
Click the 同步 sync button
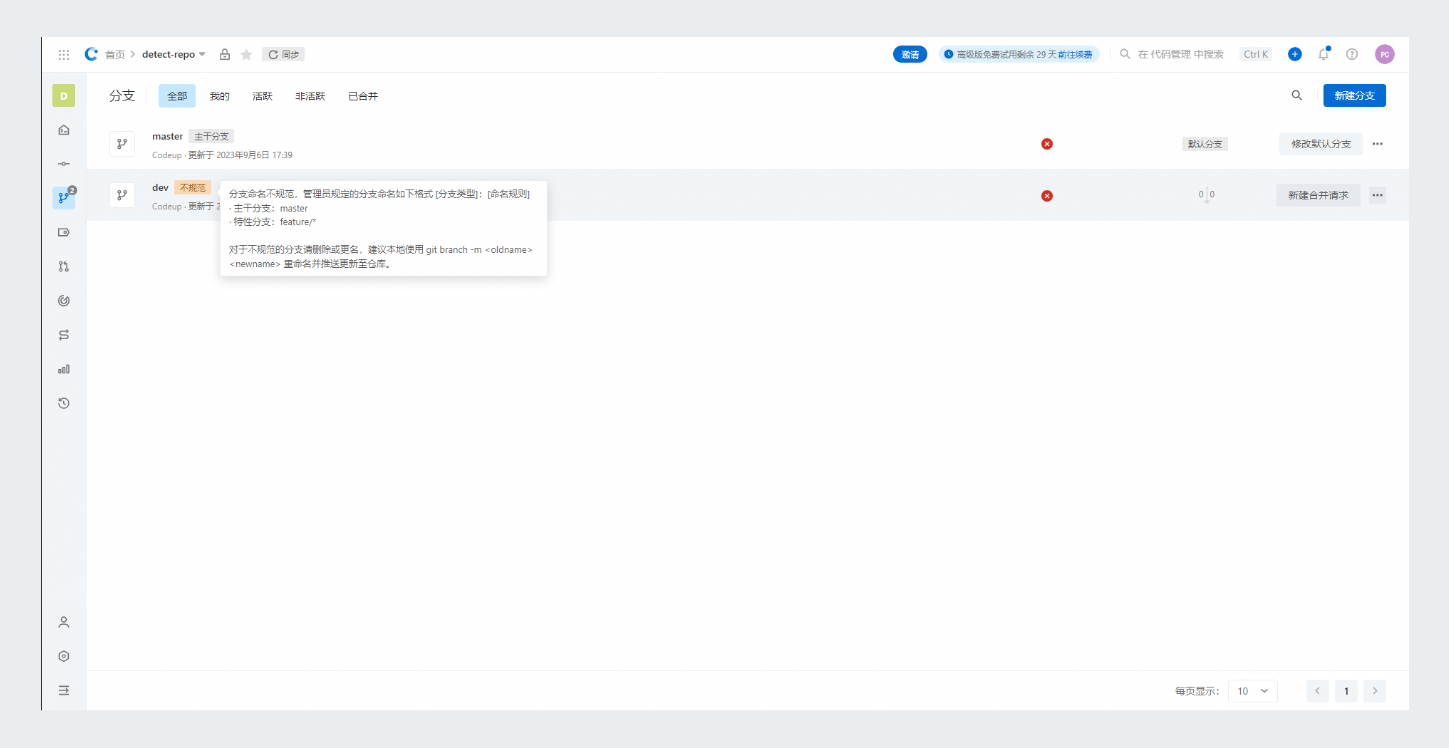coord(283,54)
